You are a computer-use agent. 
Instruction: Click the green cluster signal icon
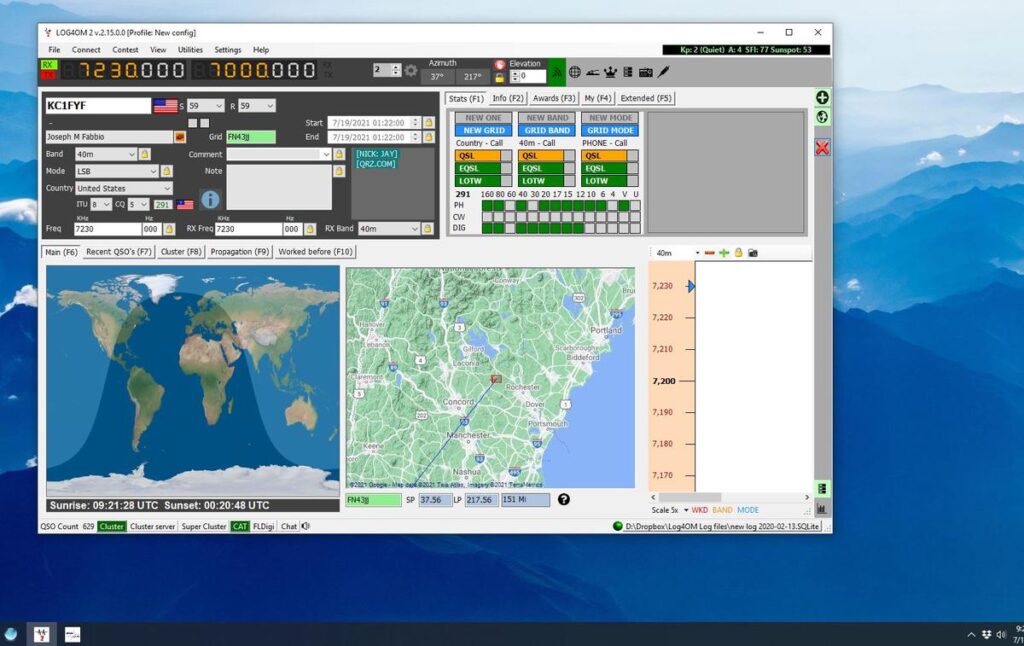pyautogui.click(x=556, y=72)
